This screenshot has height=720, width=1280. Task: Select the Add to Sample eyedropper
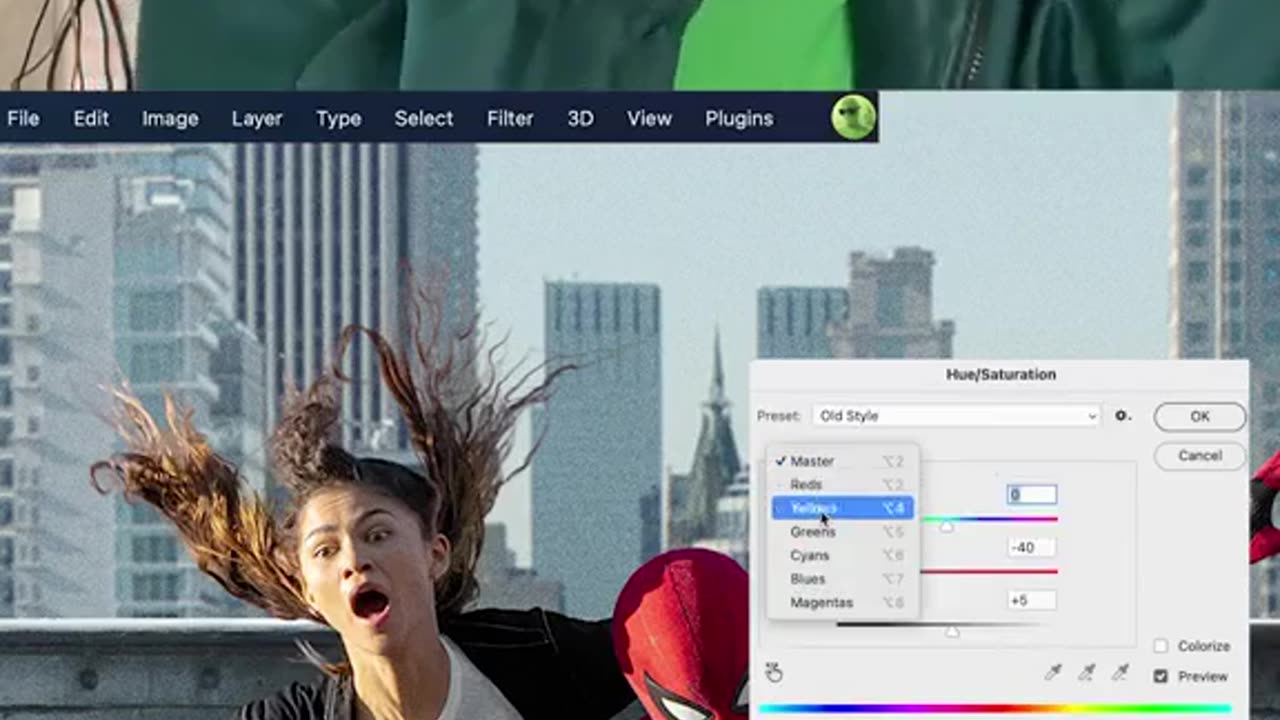pyautogui.click(x=1086, y=673)
